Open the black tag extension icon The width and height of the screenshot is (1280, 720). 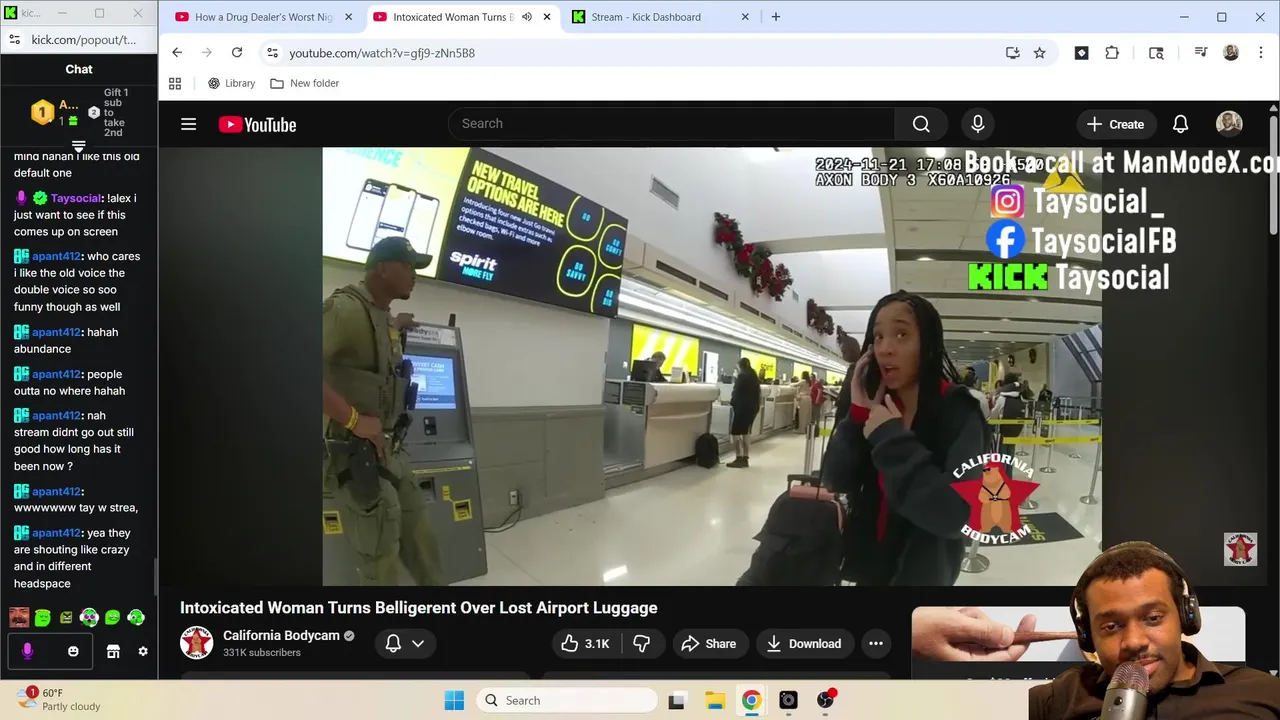point(1081,53)
